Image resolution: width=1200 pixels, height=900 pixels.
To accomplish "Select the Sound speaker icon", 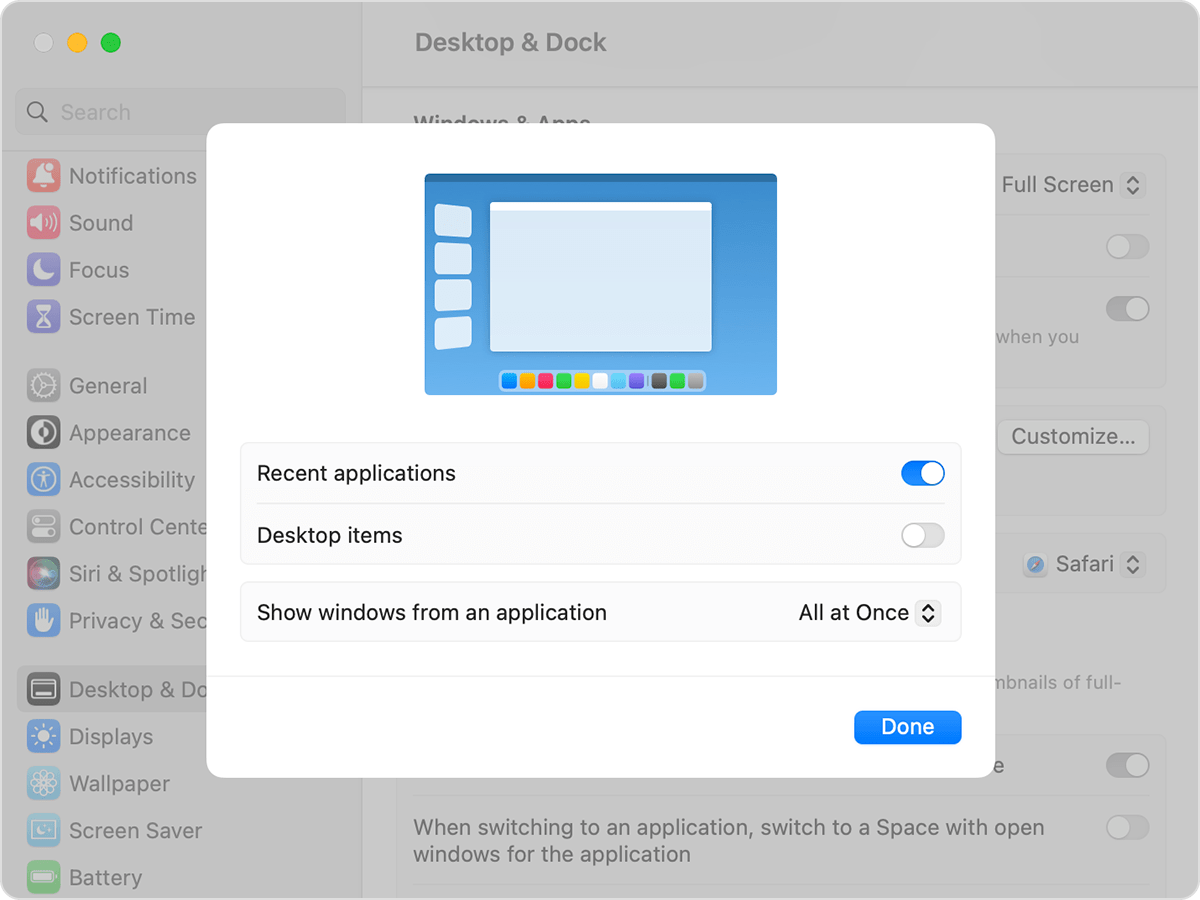I will point(44,223).
